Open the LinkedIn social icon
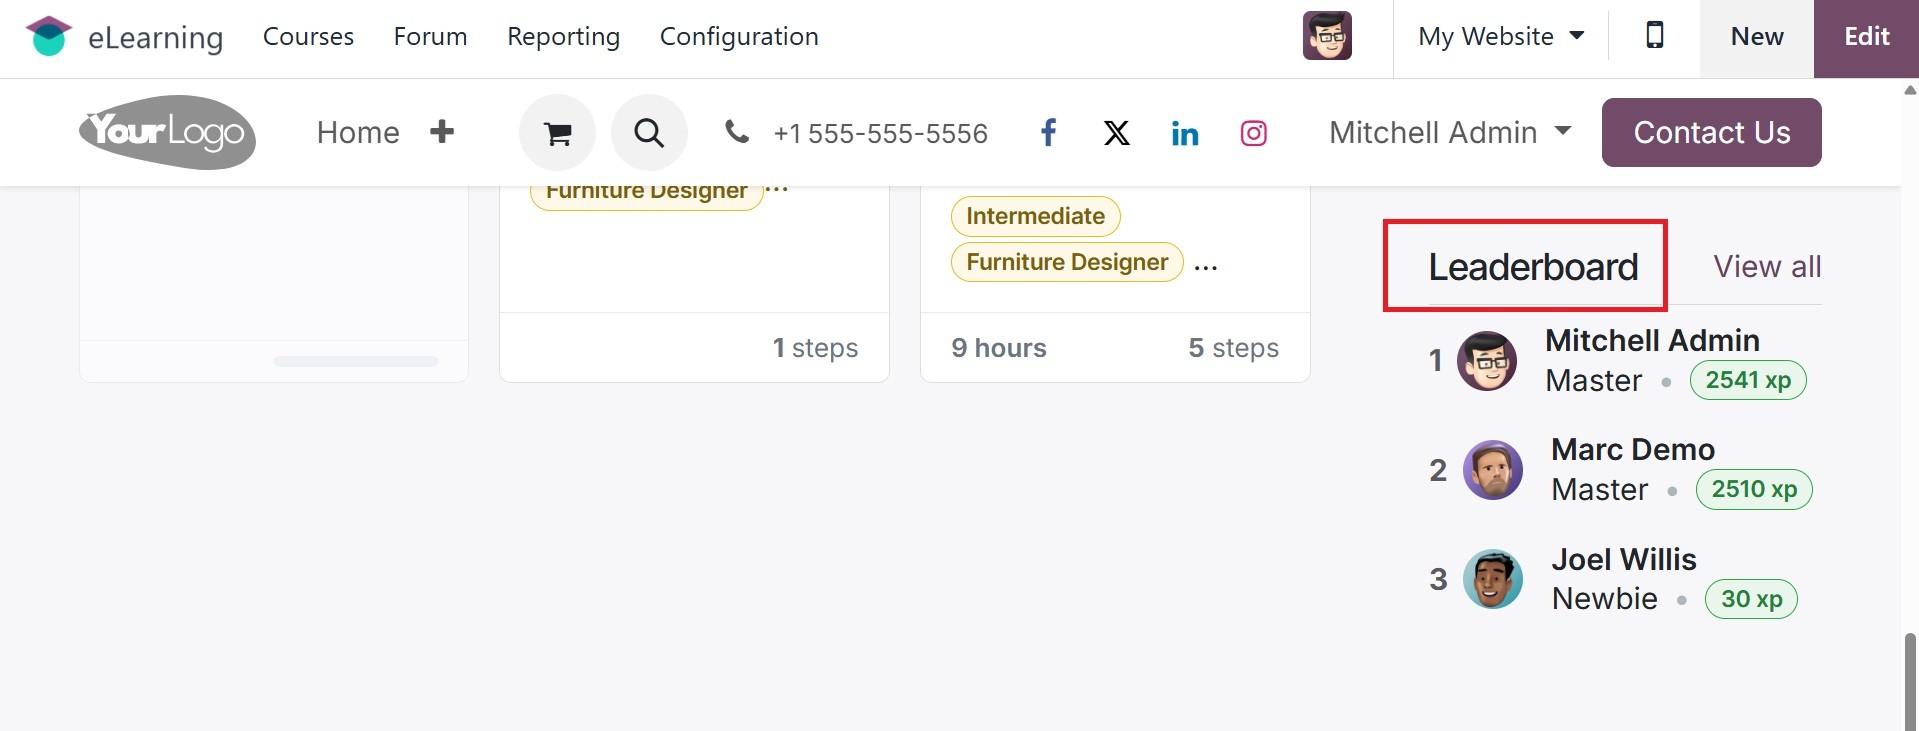Screen dimensions: 1919x731 (1185, 133)
